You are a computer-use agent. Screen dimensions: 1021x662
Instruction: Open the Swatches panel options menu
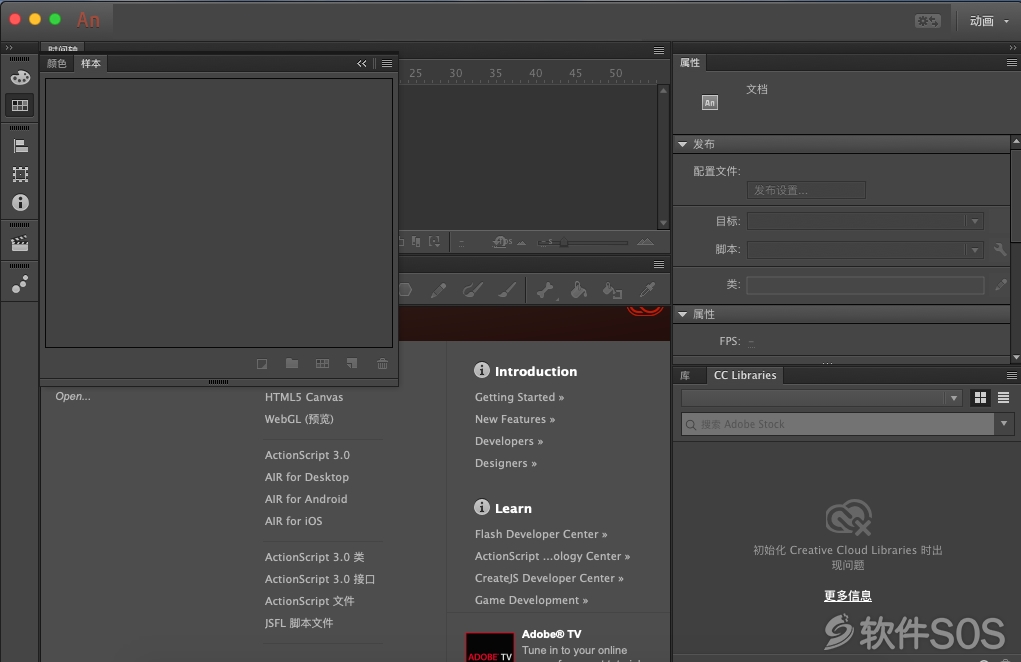[x=387, y=63]
